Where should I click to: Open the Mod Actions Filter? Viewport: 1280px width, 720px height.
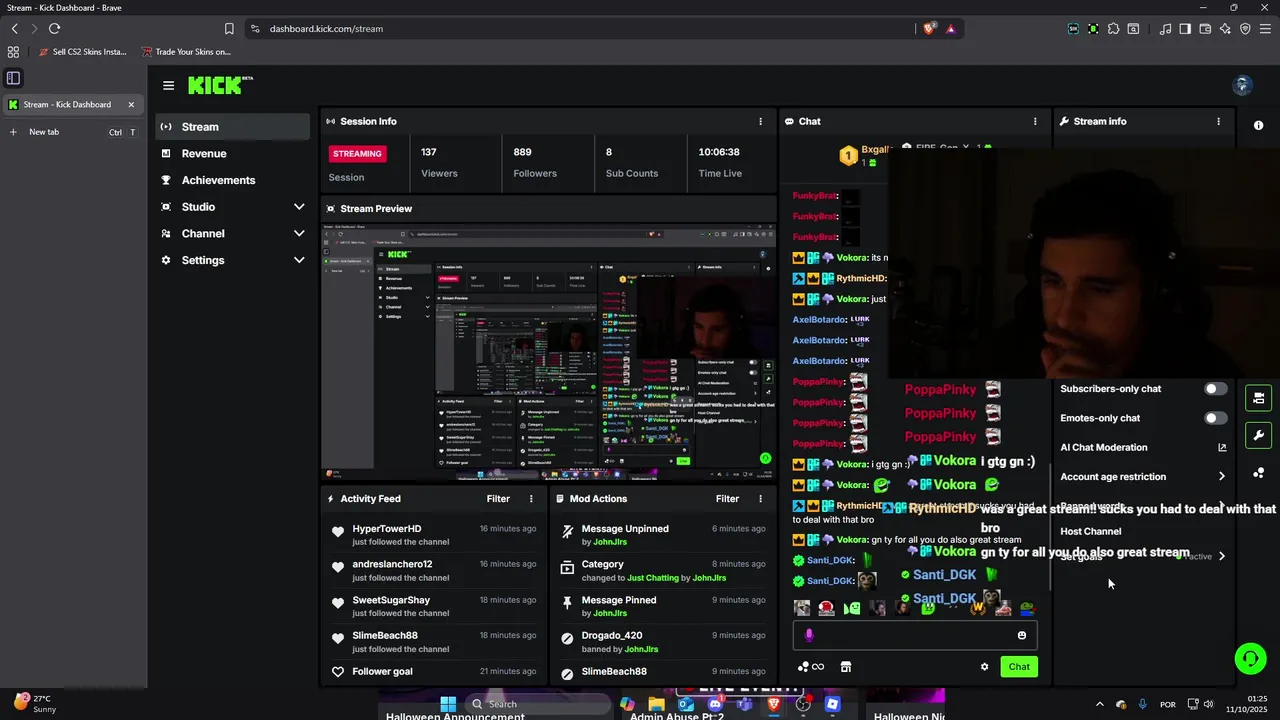pos(727,499)
